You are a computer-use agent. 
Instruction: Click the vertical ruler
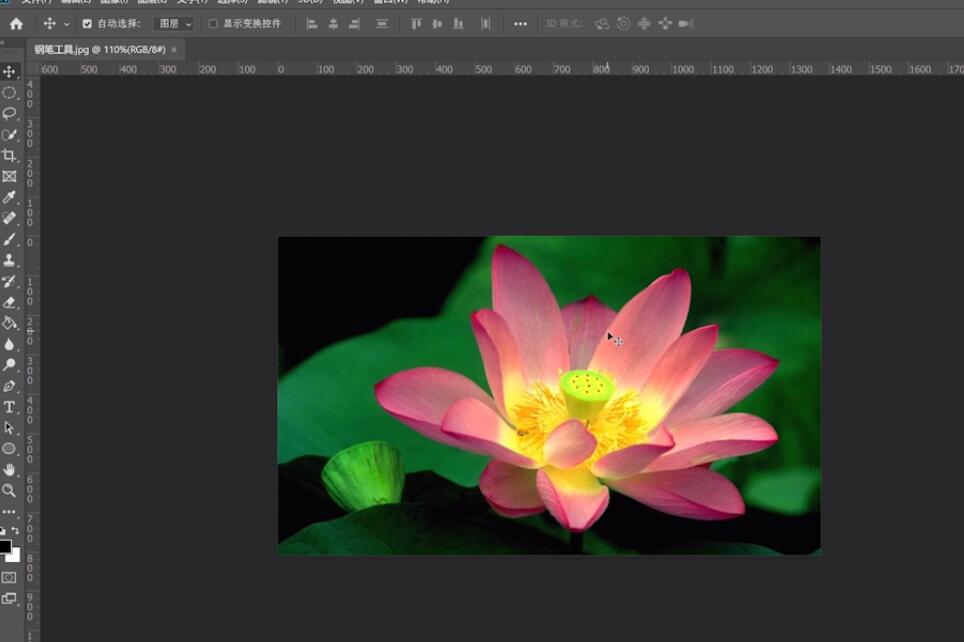pos(32,359)
